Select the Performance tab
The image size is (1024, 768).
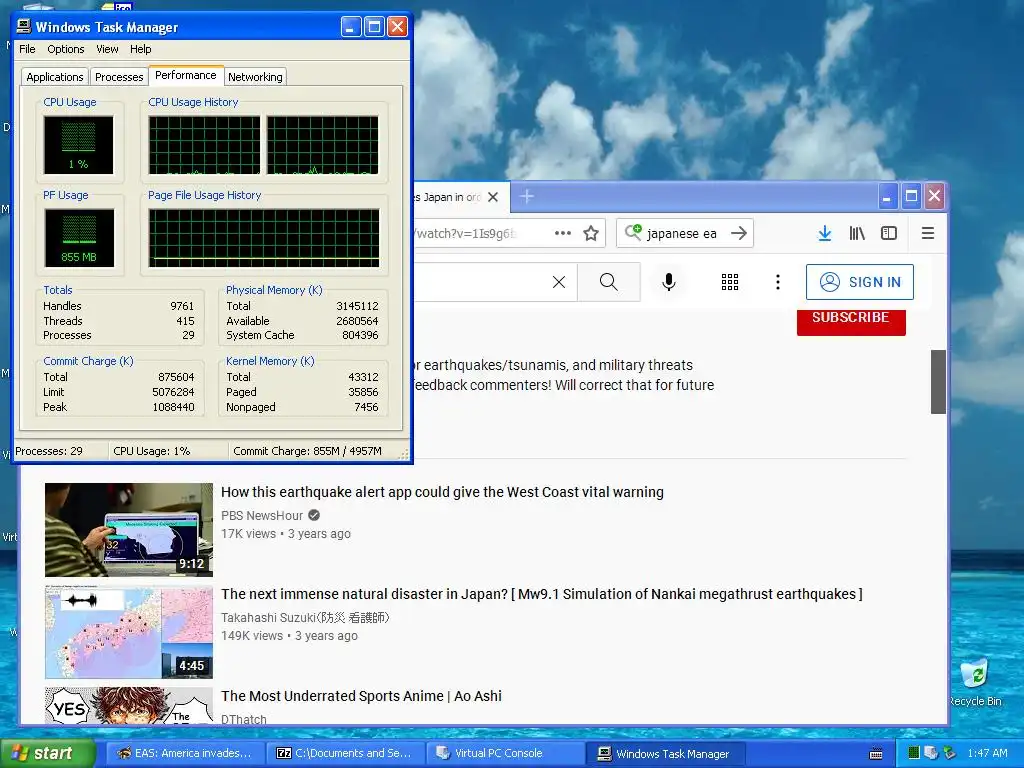[x=185, y=75]
